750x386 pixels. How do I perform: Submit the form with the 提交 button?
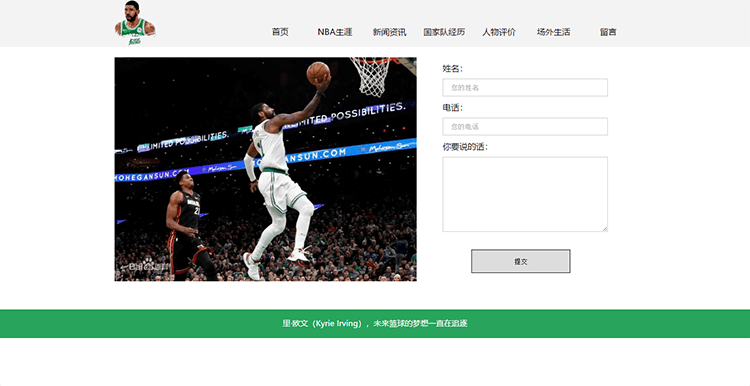click(x=520, y=261)
